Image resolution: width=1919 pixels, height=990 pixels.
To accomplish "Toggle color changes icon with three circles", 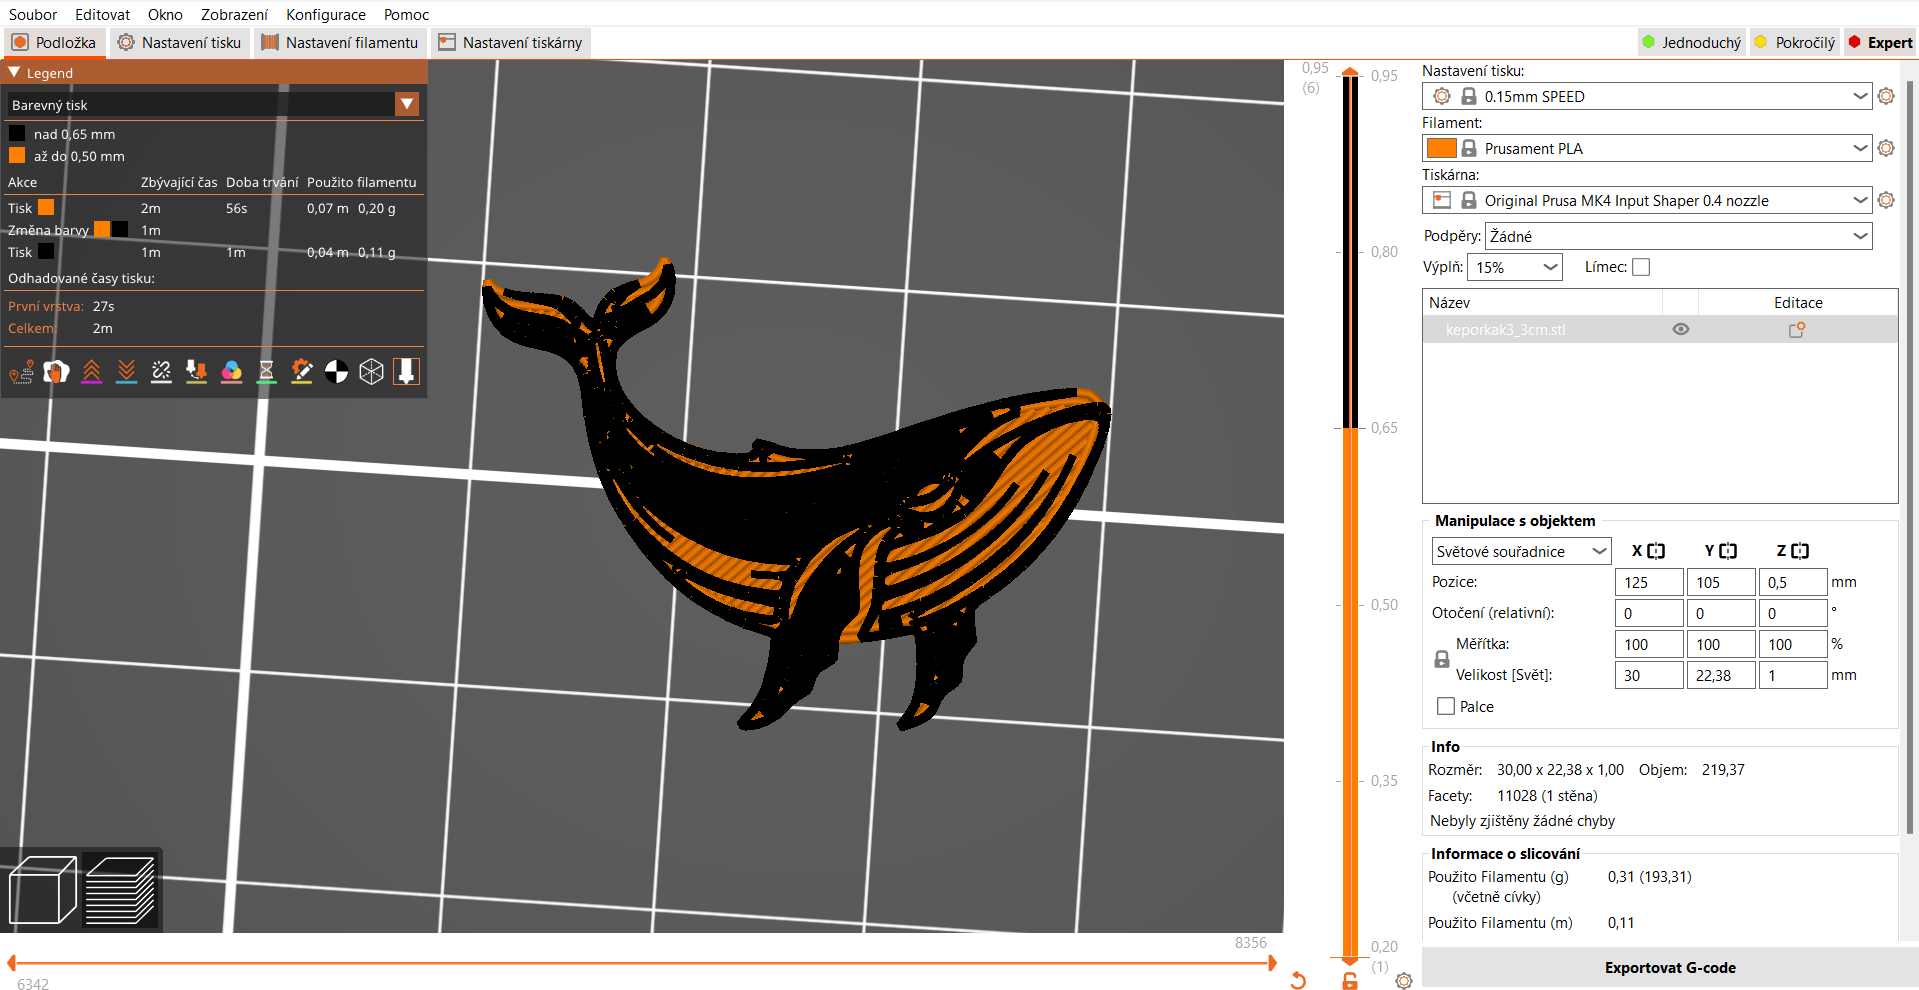I will point(231,372).
